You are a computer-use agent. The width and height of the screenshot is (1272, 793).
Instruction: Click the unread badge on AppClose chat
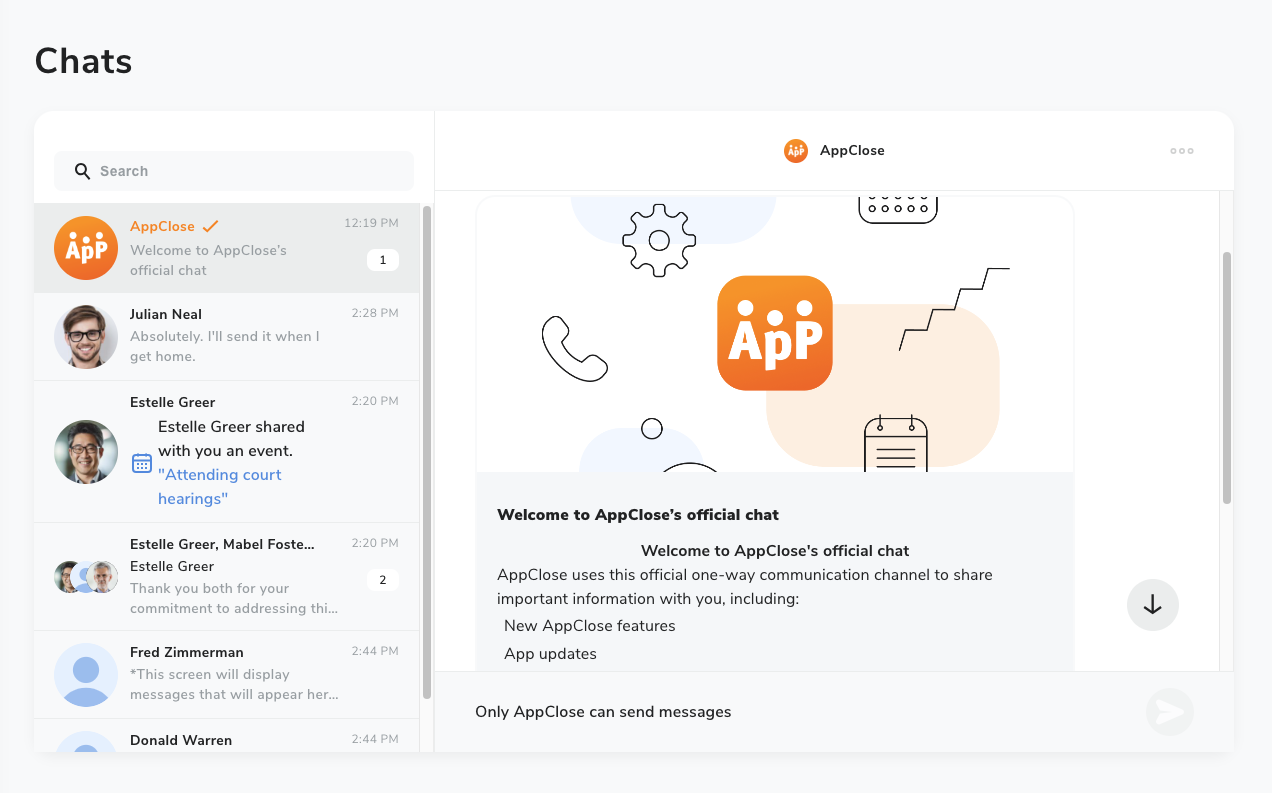point(382,260)
